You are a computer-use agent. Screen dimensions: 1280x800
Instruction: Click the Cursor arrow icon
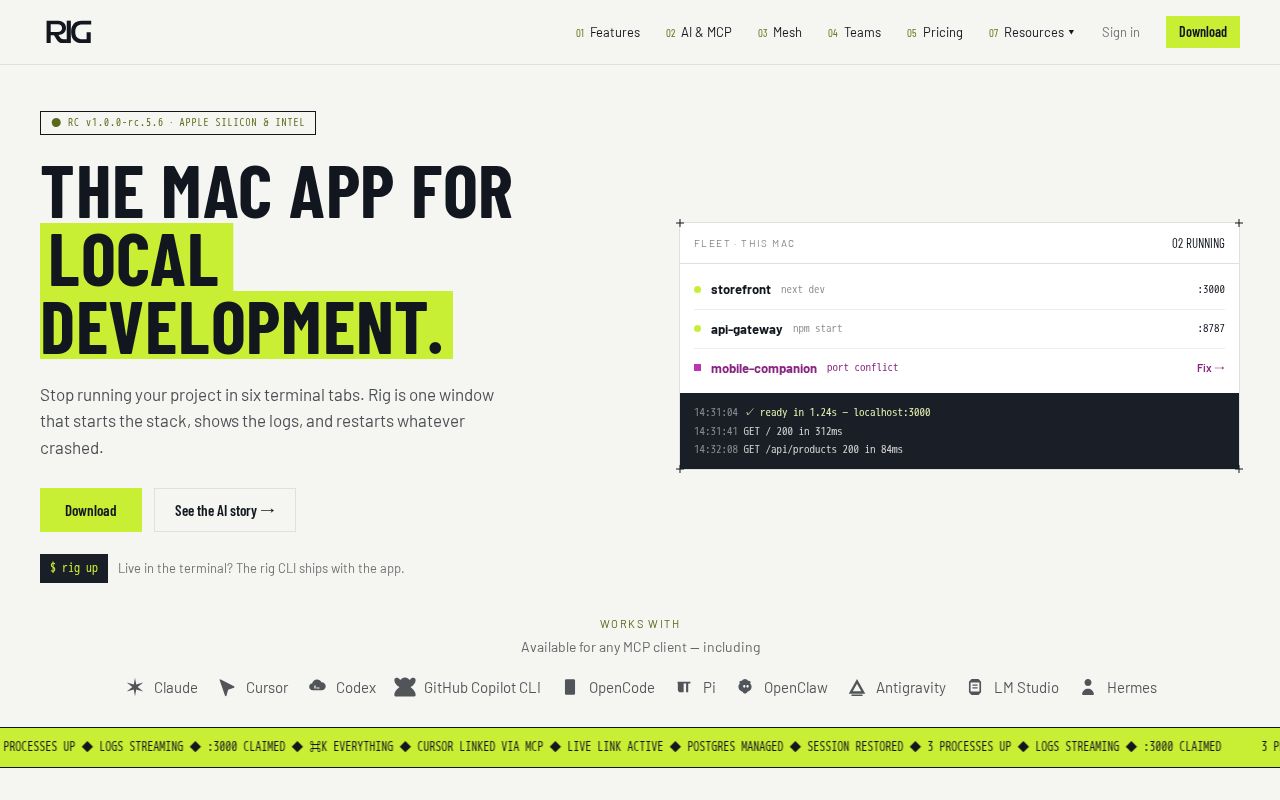(x=227, y=687)
